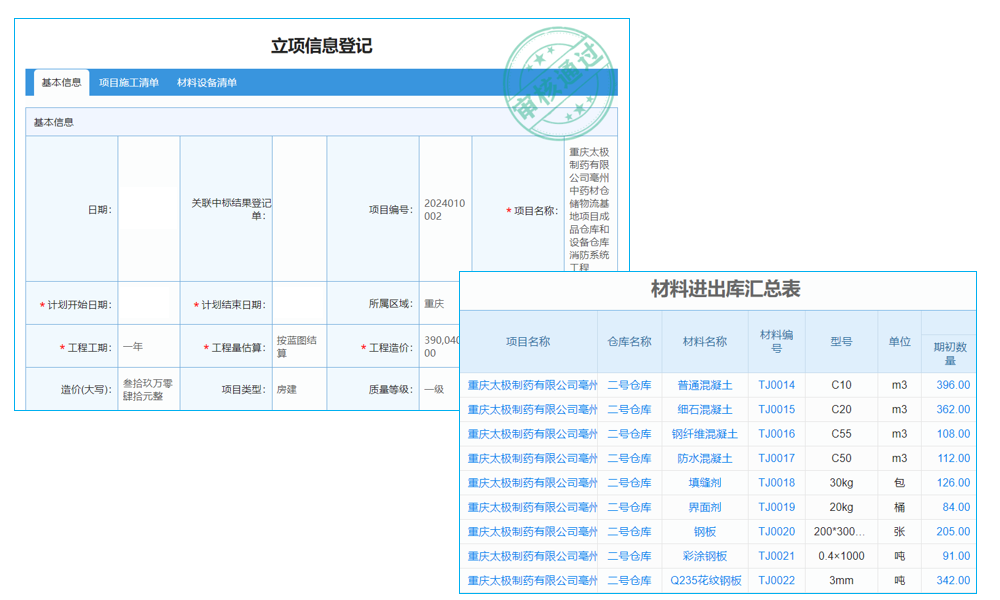The image size is (1000, 600).
Task: Click the 界面剂 material link
Action: pyautogui.click(x=703, y=507)
